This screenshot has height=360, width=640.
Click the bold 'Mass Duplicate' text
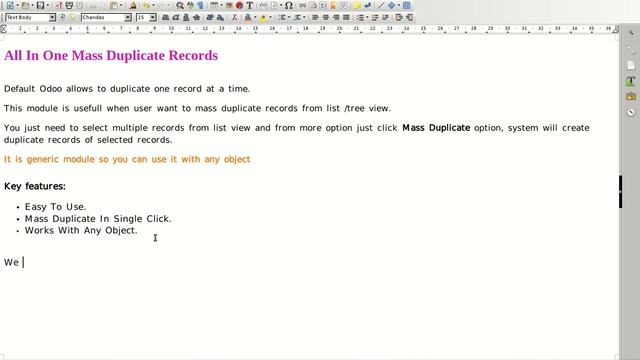[x=436, y=128]
